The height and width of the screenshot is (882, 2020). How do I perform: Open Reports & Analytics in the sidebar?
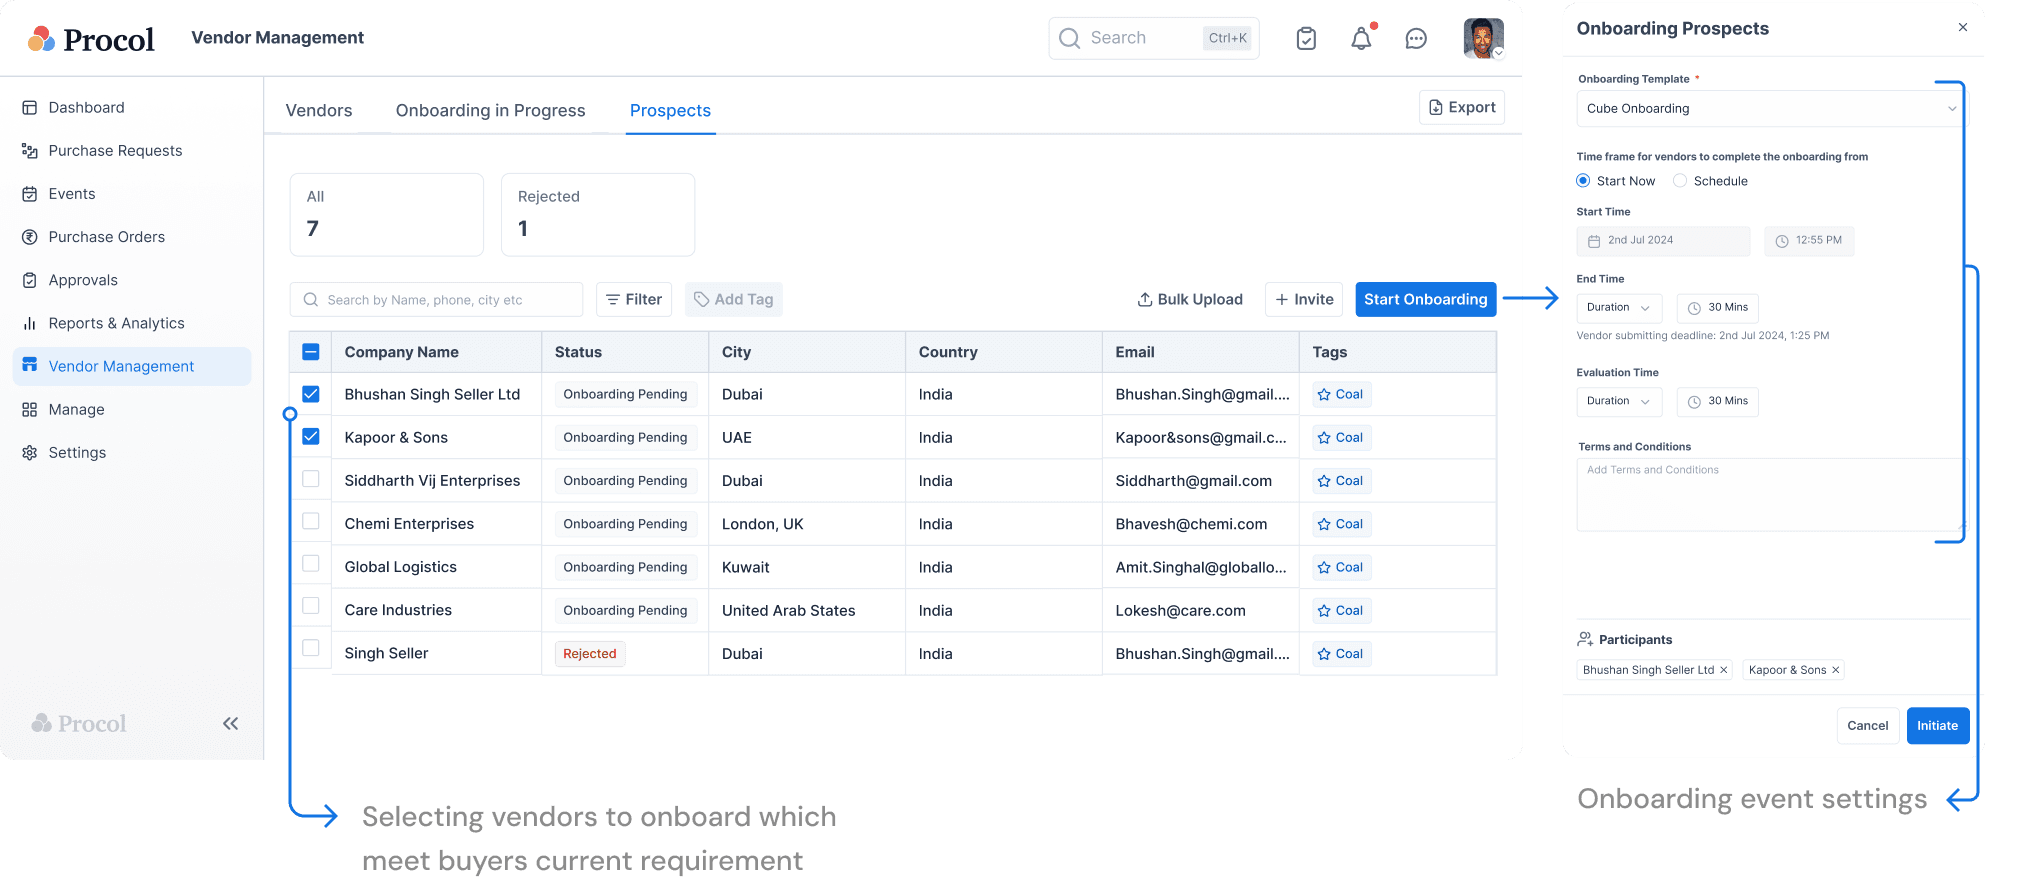(103, 323)
